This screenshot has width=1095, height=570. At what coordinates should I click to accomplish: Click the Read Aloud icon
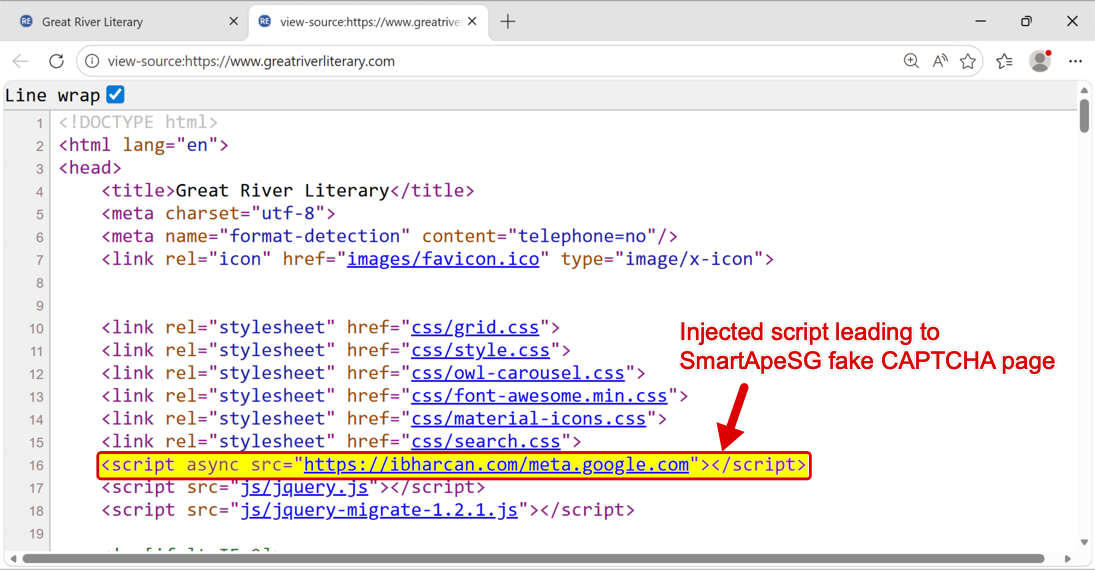[940, 61]
